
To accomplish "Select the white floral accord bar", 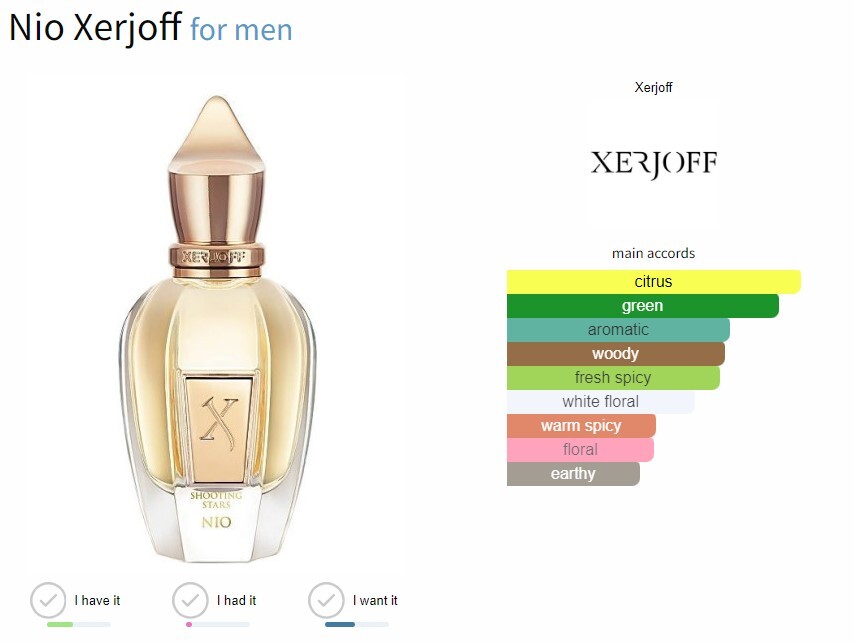I will click(x=601, y=401).
